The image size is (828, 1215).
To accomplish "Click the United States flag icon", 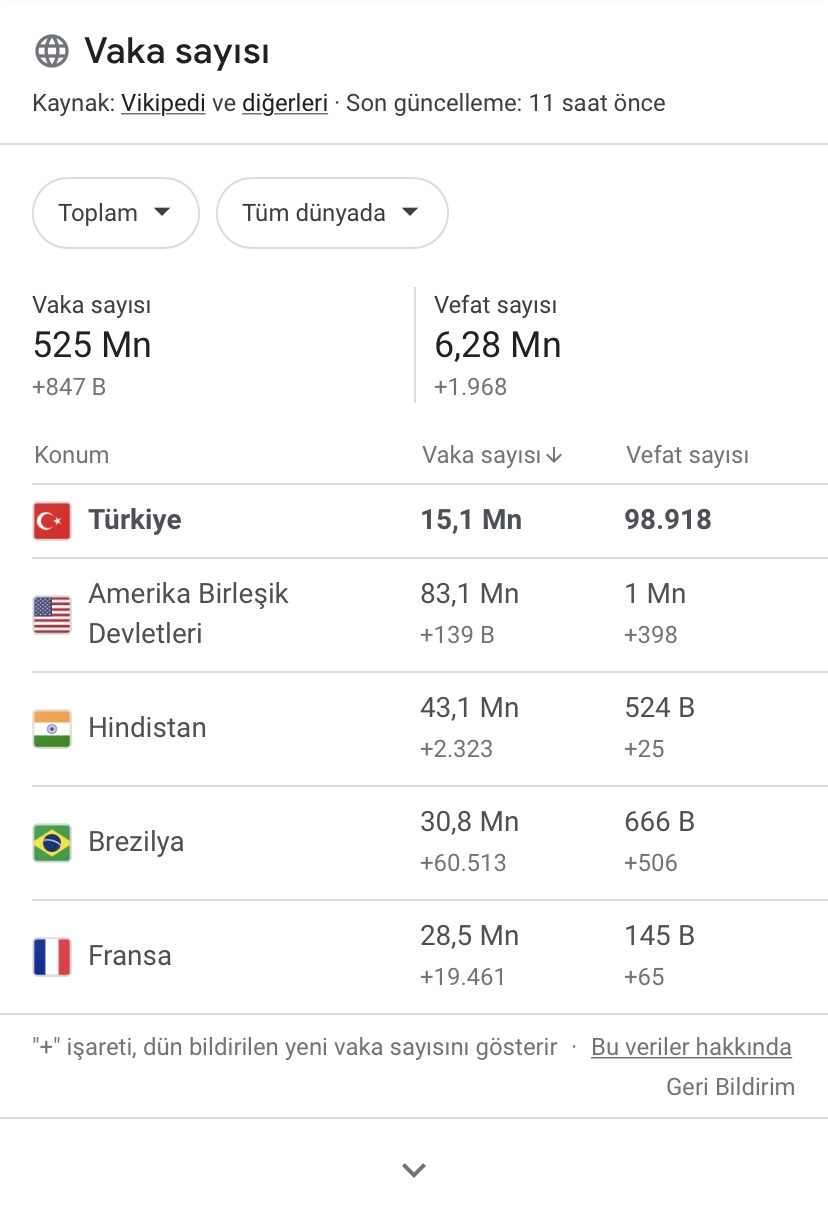I will coord(52,614).
